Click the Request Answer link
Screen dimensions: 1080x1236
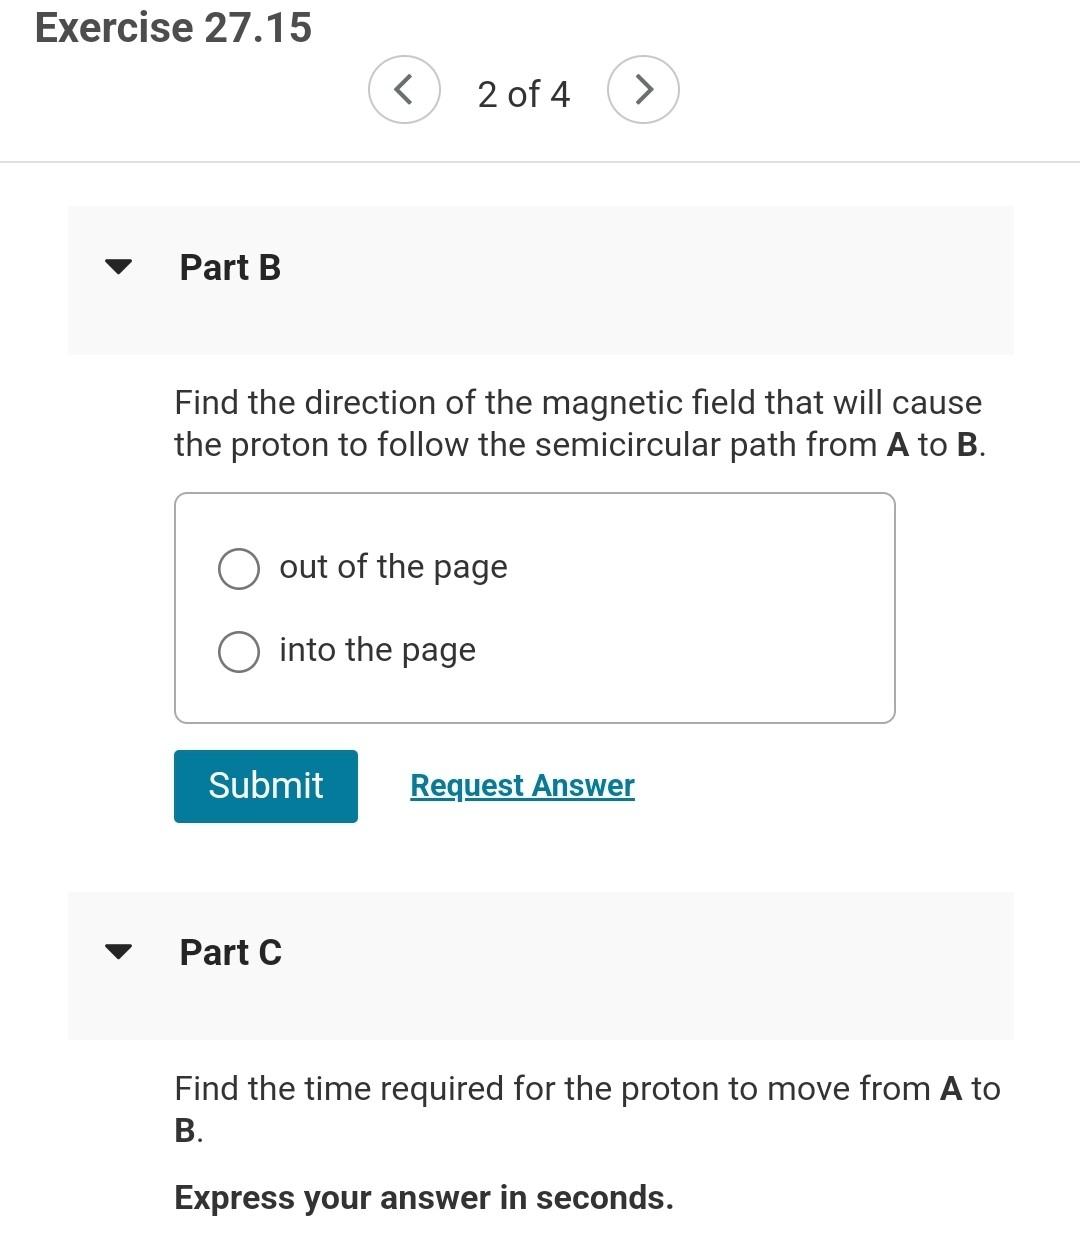click(521, 786)
